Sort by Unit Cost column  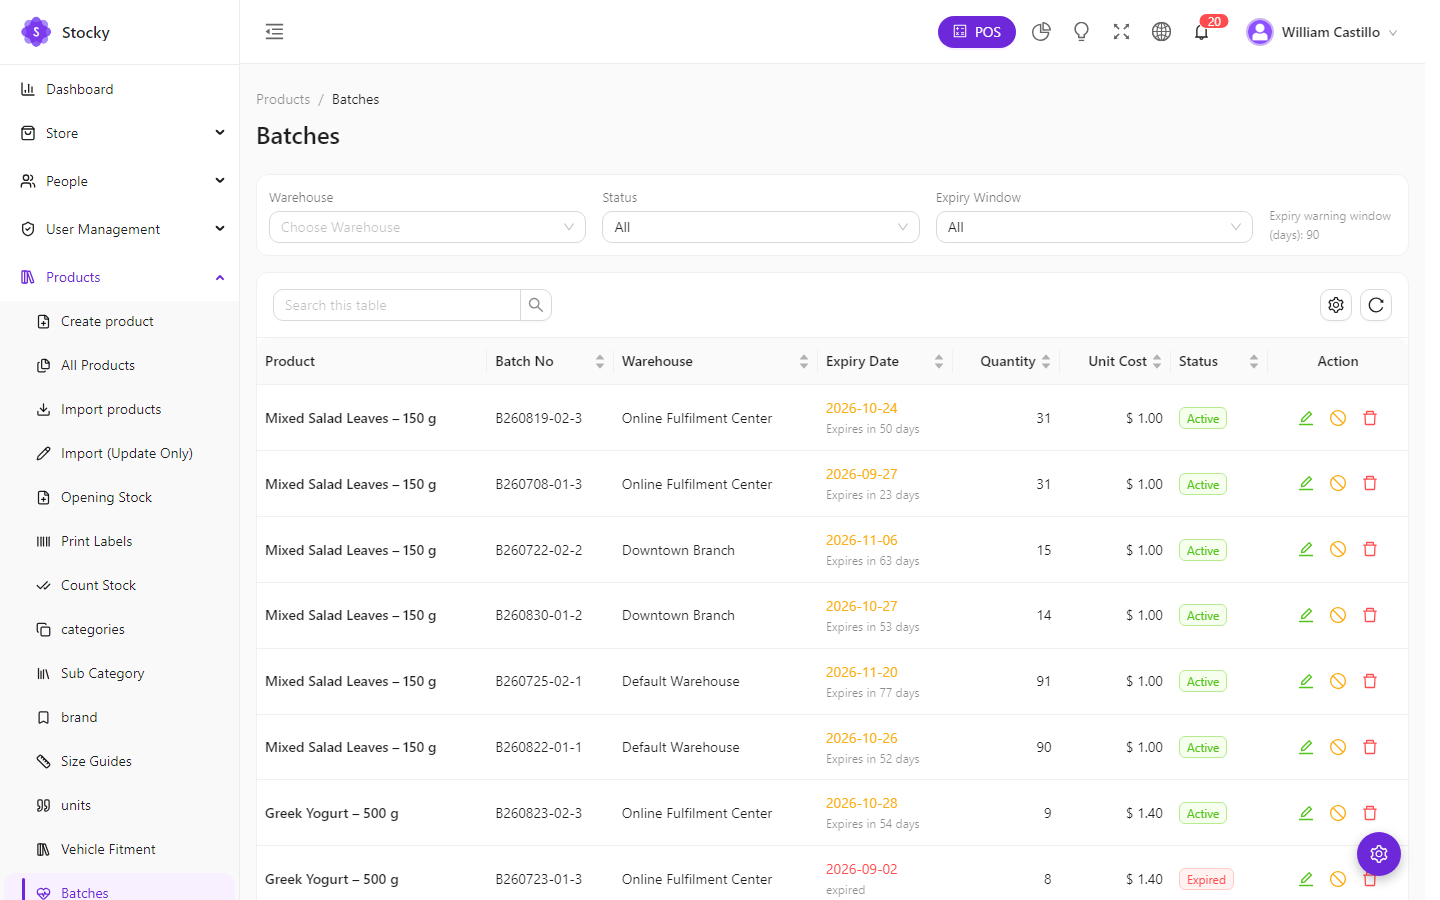click(1116, 361)
